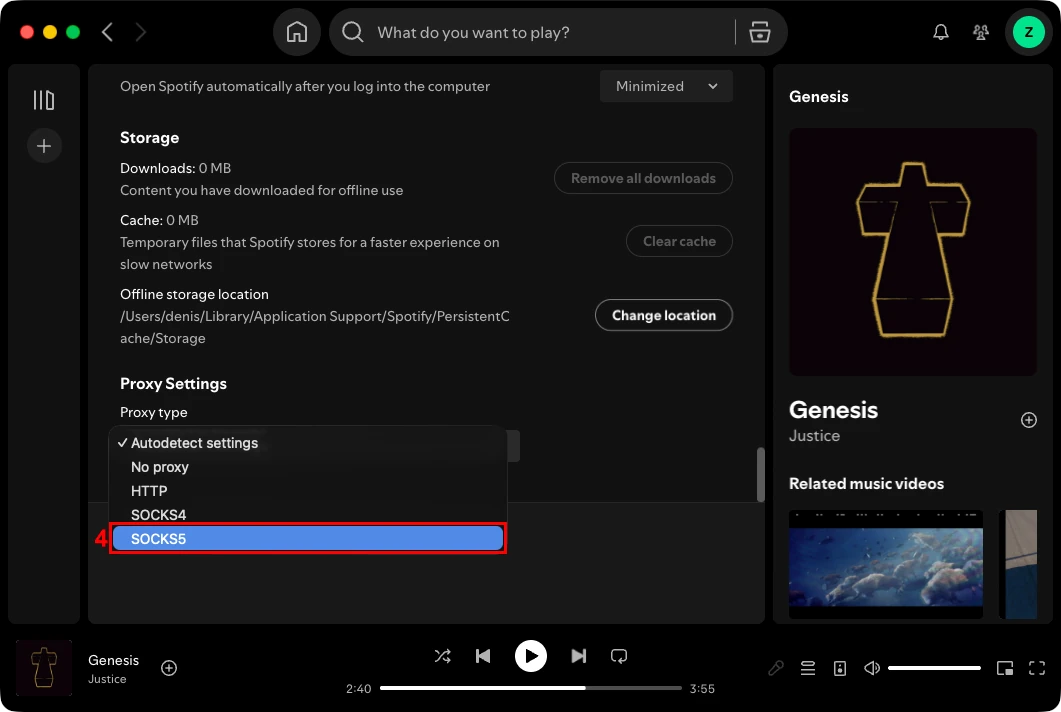
Task: Choose No proxy option
Action: [308, 467]
